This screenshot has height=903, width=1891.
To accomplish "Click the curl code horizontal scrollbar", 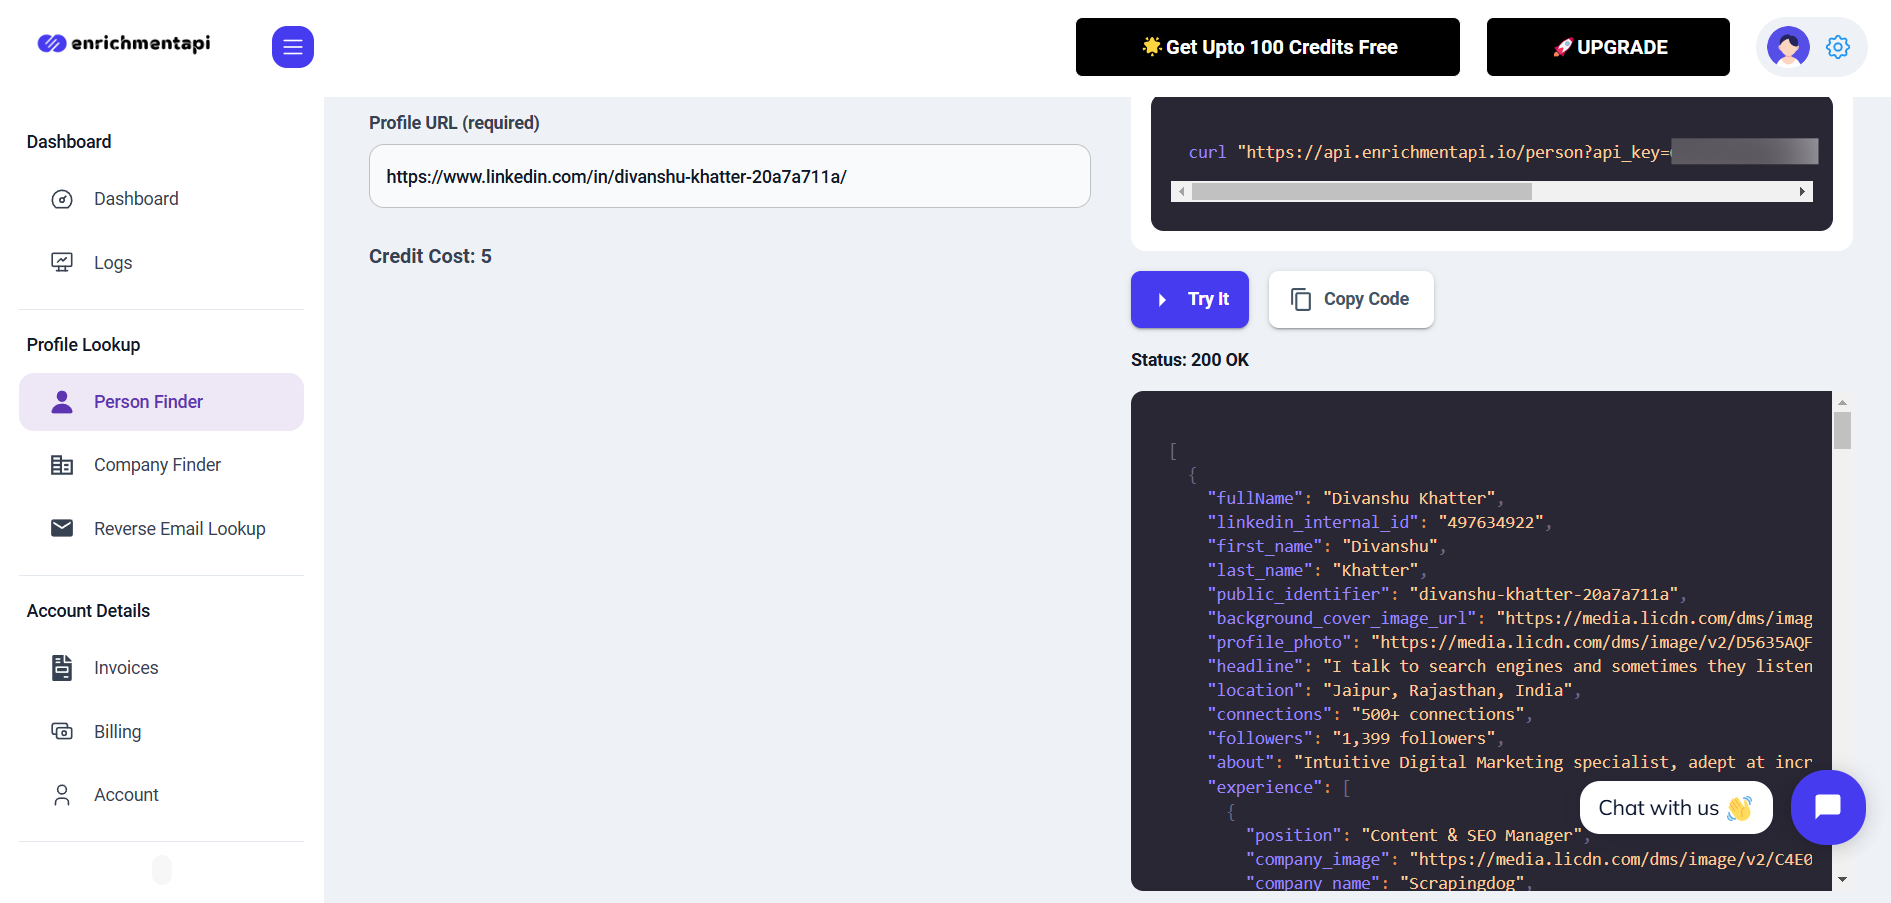I will [1361, 192].
